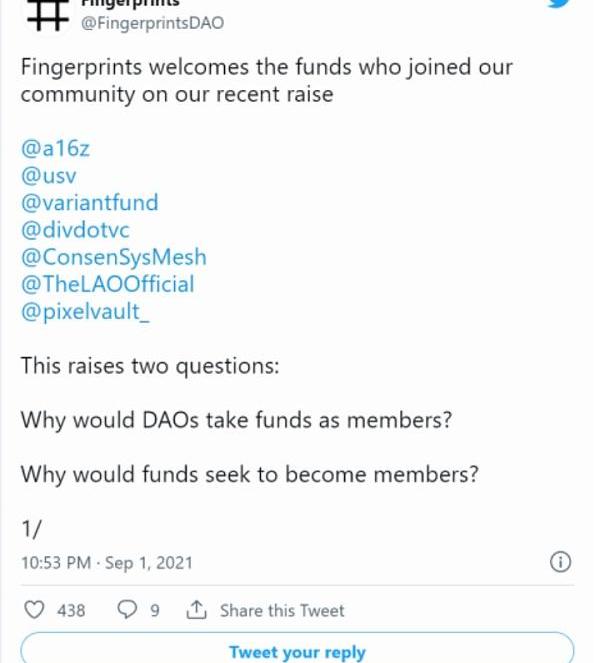
Task: Click the Tweet your reply button
Action: tap(297, 651)
